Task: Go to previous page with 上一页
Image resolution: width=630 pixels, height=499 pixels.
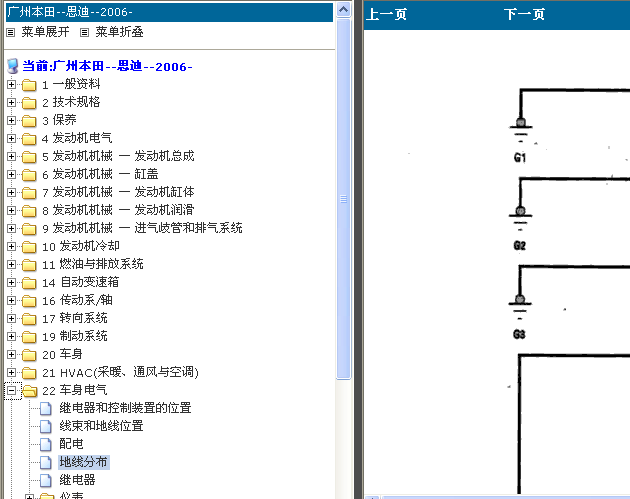Action: [x=387, y=15]
